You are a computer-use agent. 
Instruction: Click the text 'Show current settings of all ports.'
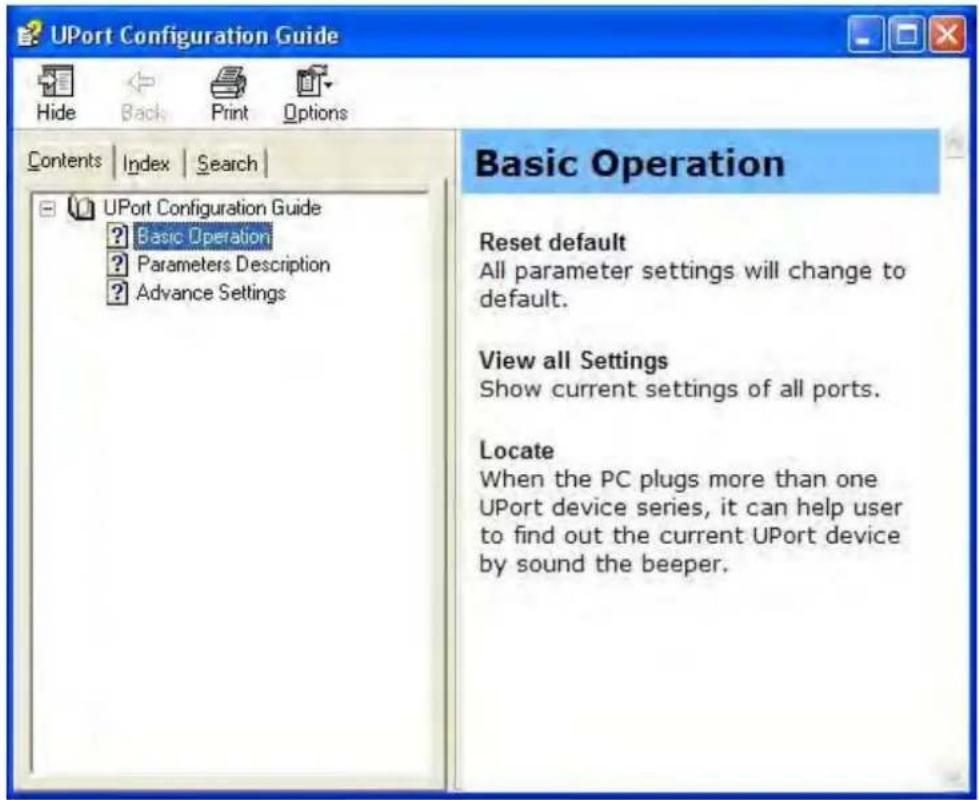(x=679, y=389)
